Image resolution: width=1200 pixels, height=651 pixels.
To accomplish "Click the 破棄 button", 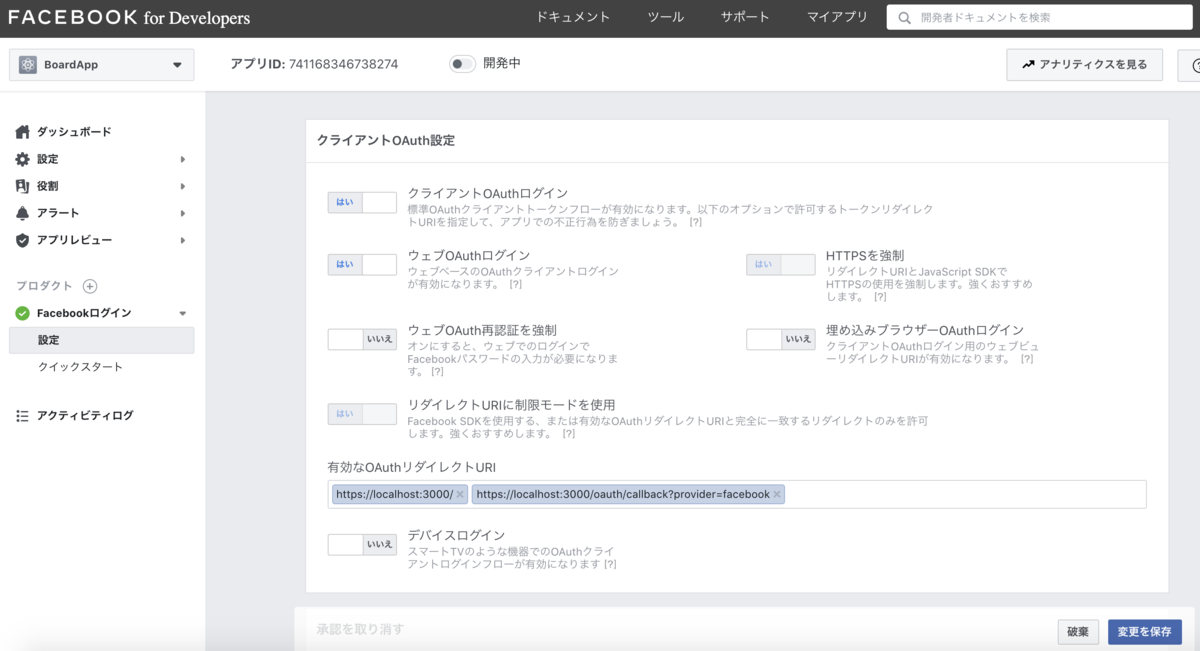I will (1078, 632).
